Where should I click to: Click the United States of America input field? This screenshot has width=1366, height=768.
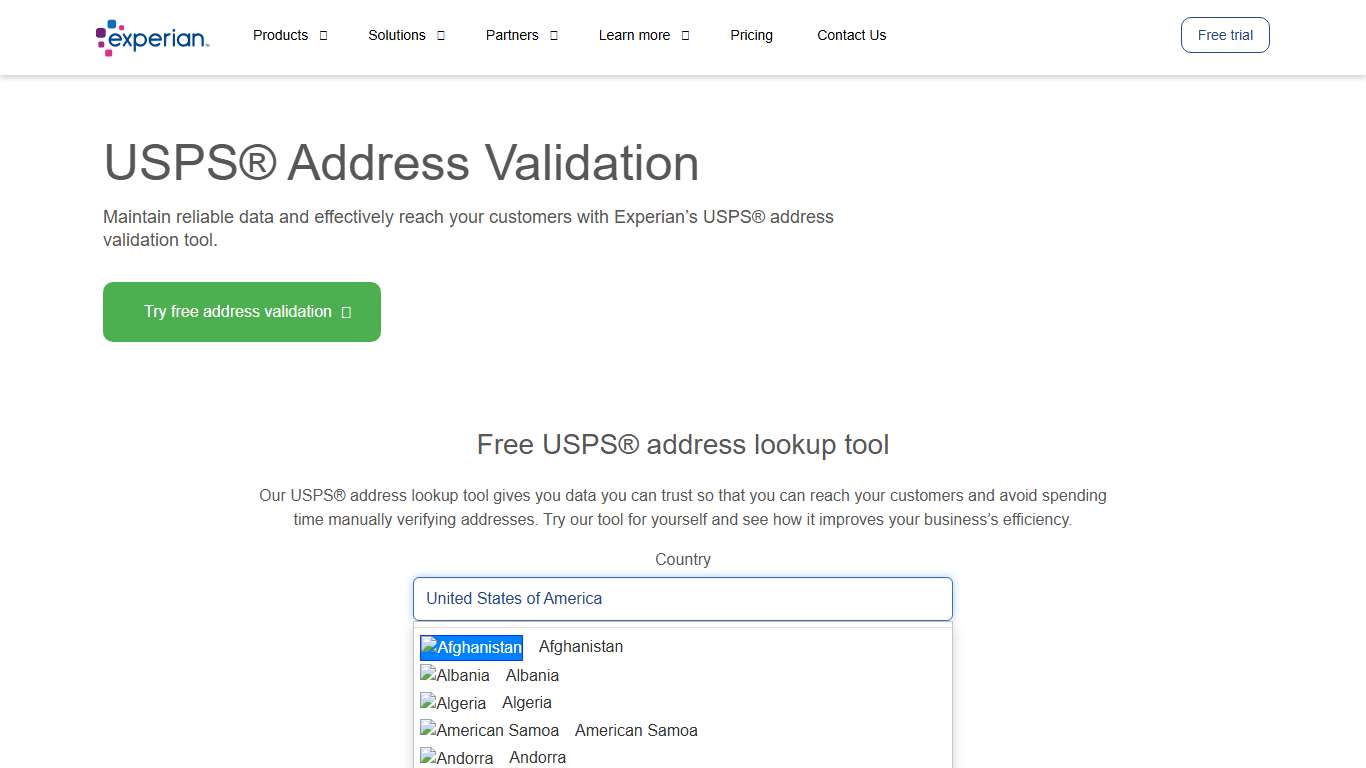click(683, 599)
